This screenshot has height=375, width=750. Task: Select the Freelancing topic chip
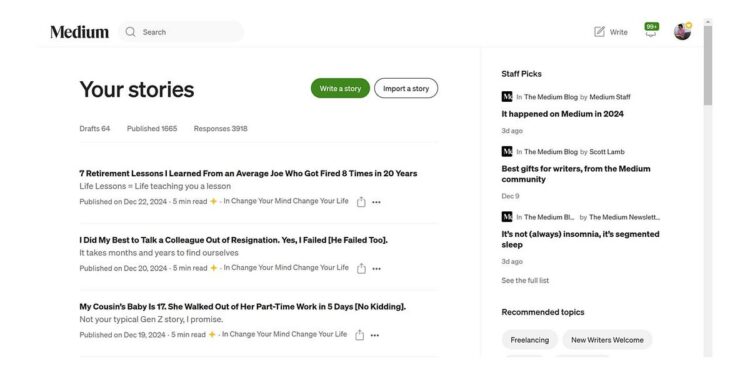click(x=529, y=340)
